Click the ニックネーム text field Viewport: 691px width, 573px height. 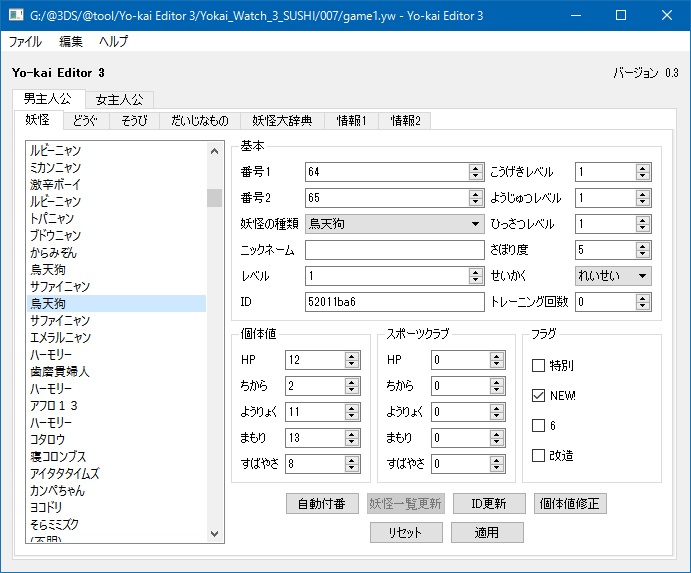394,250
